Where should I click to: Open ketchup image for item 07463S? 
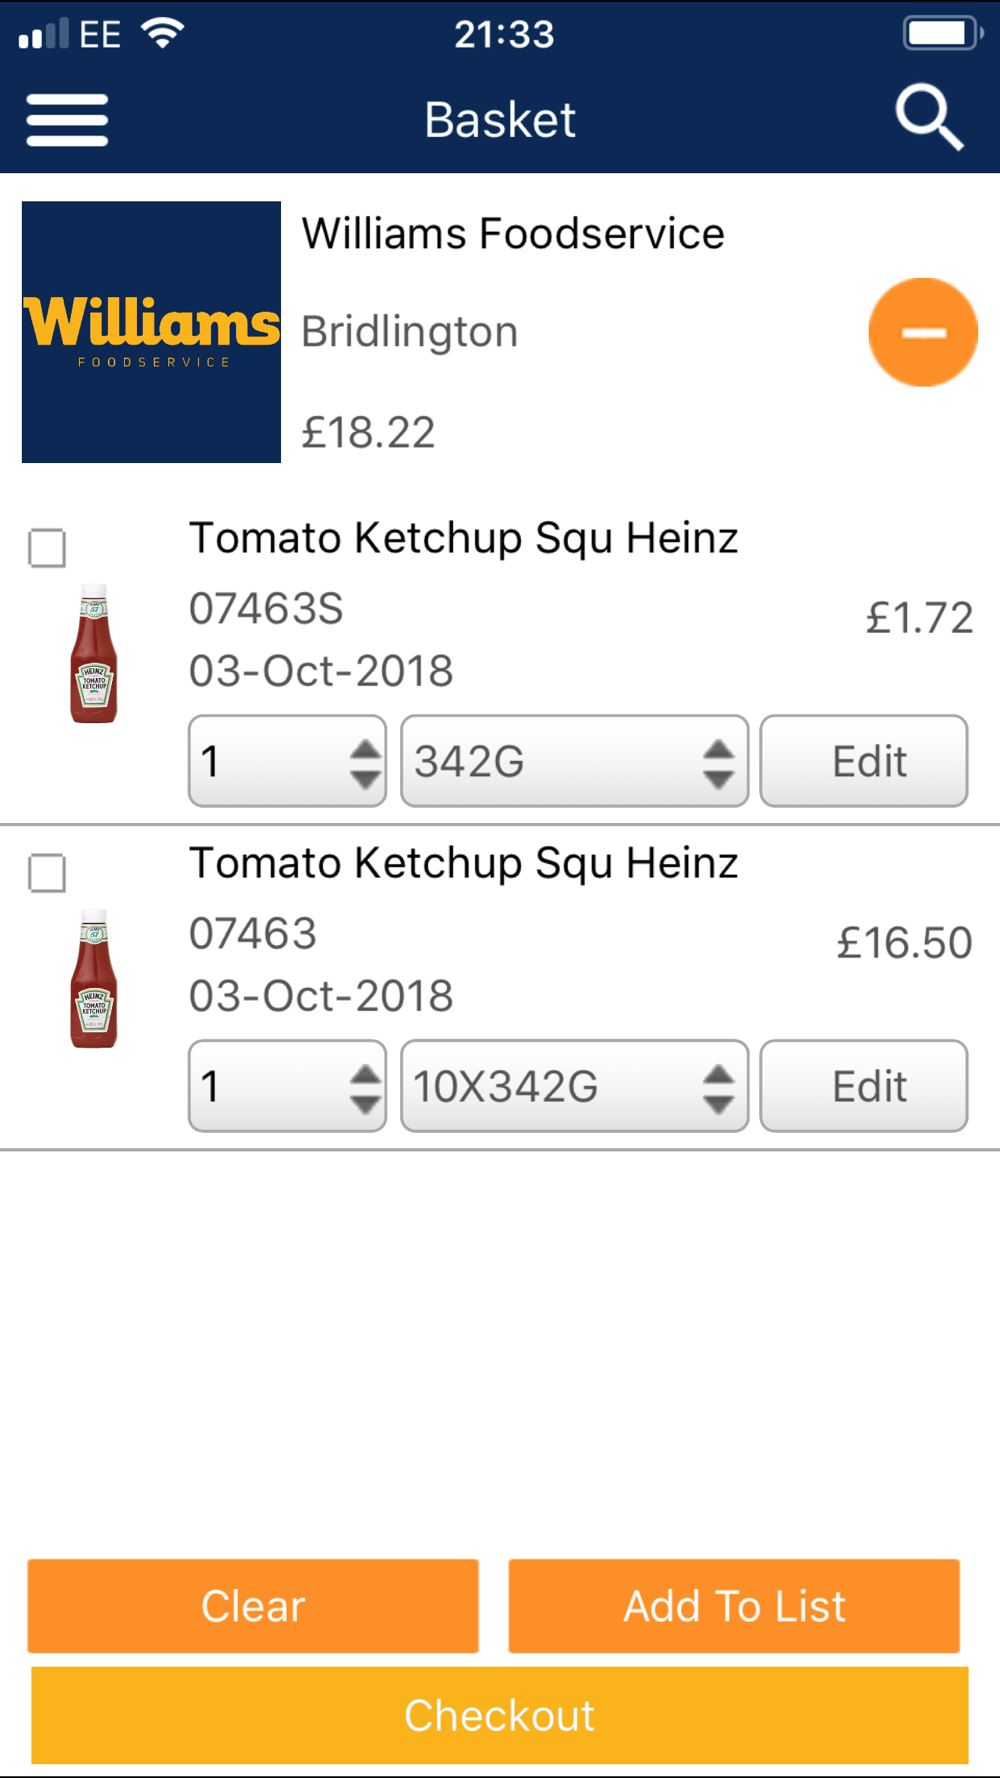pos(94,653)
